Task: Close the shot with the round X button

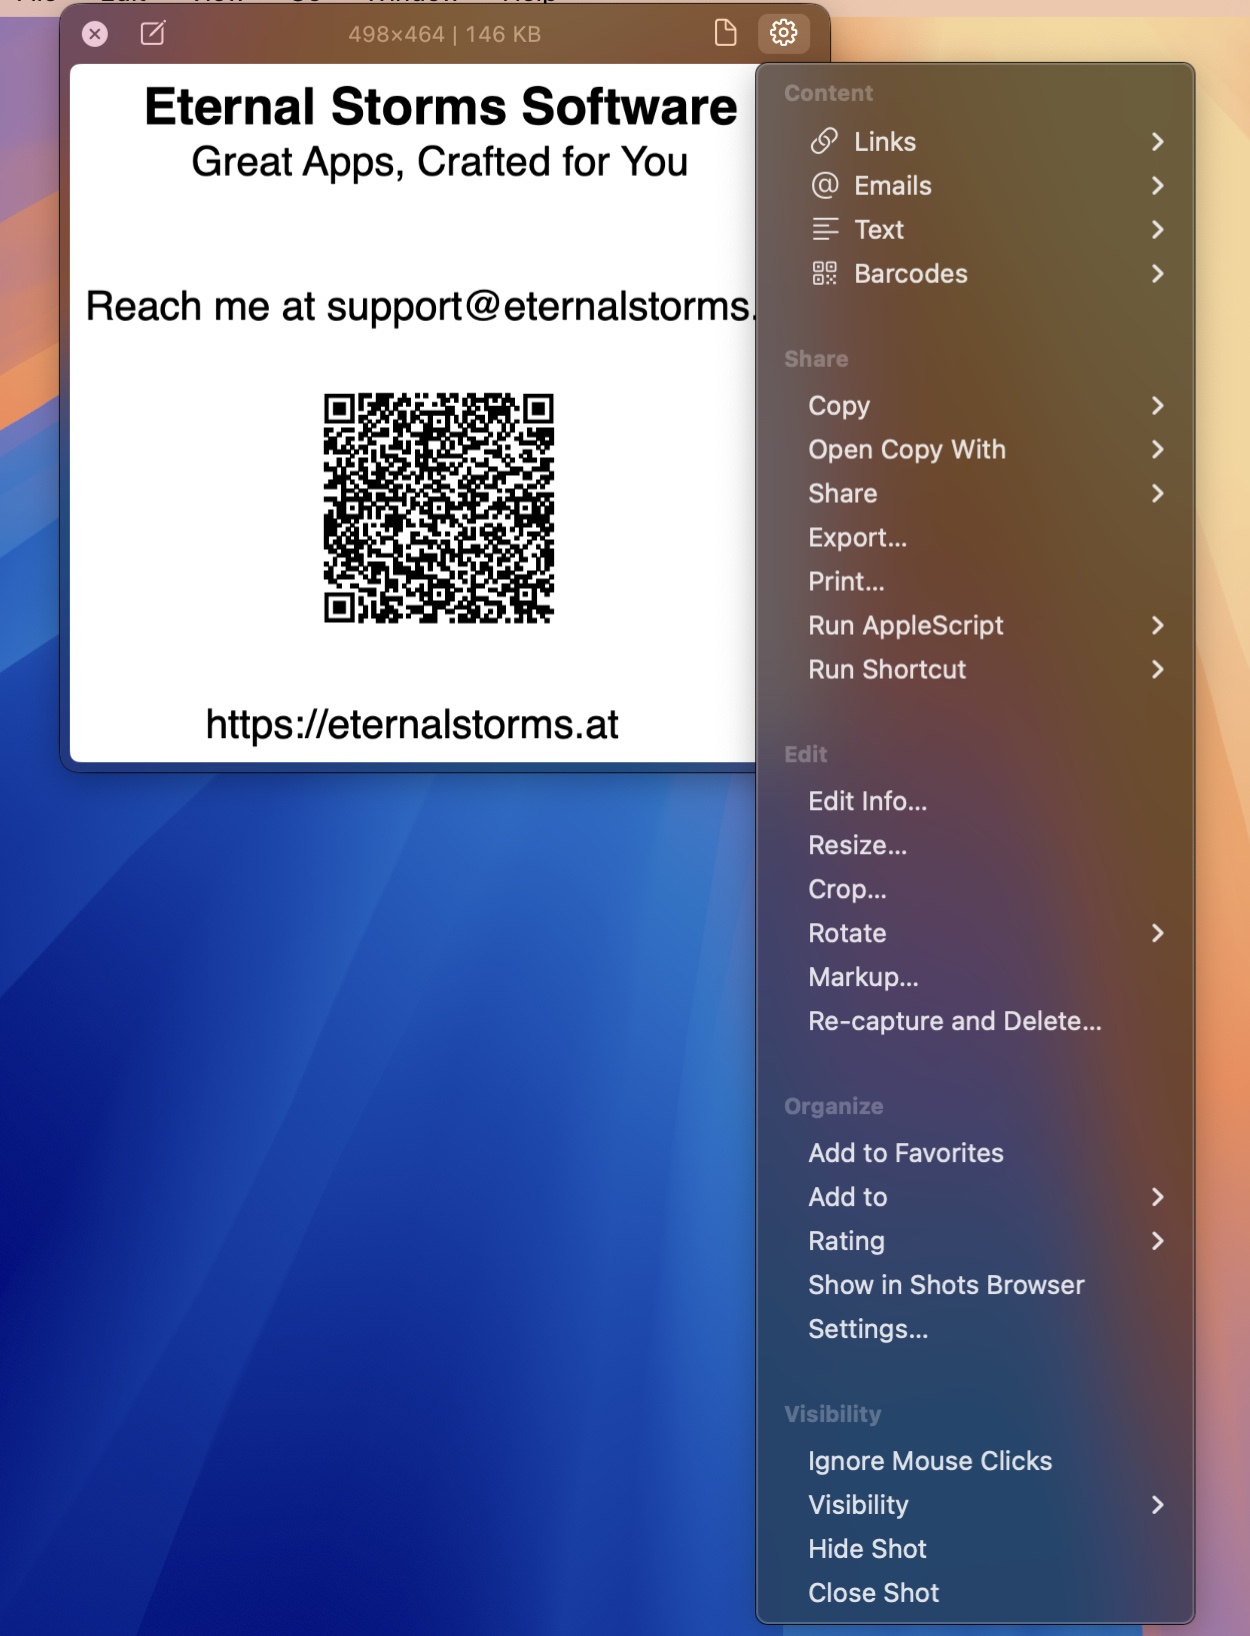Action: [x=95, y=34]
